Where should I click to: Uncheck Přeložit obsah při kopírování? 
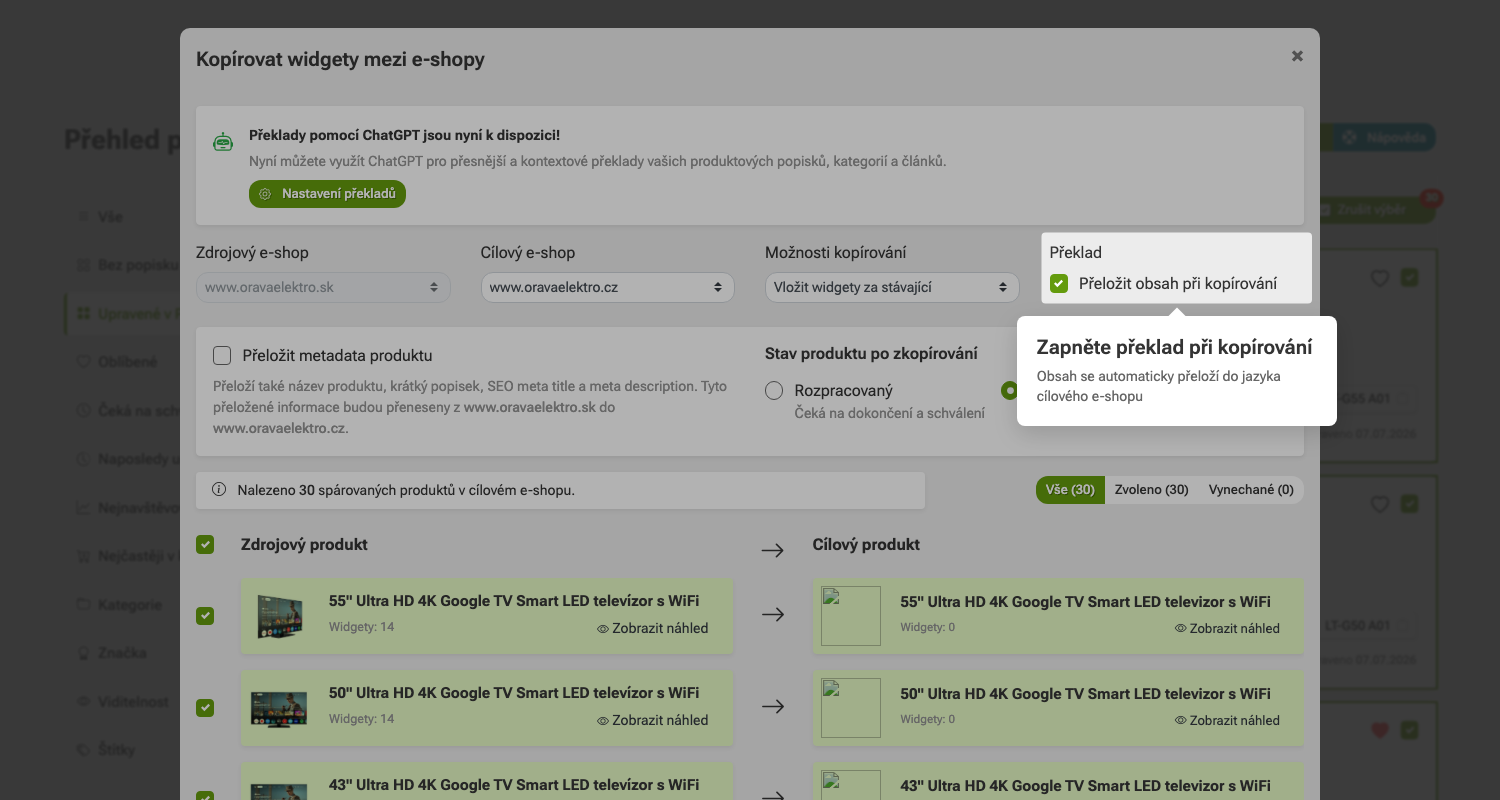click(1059, 284)
